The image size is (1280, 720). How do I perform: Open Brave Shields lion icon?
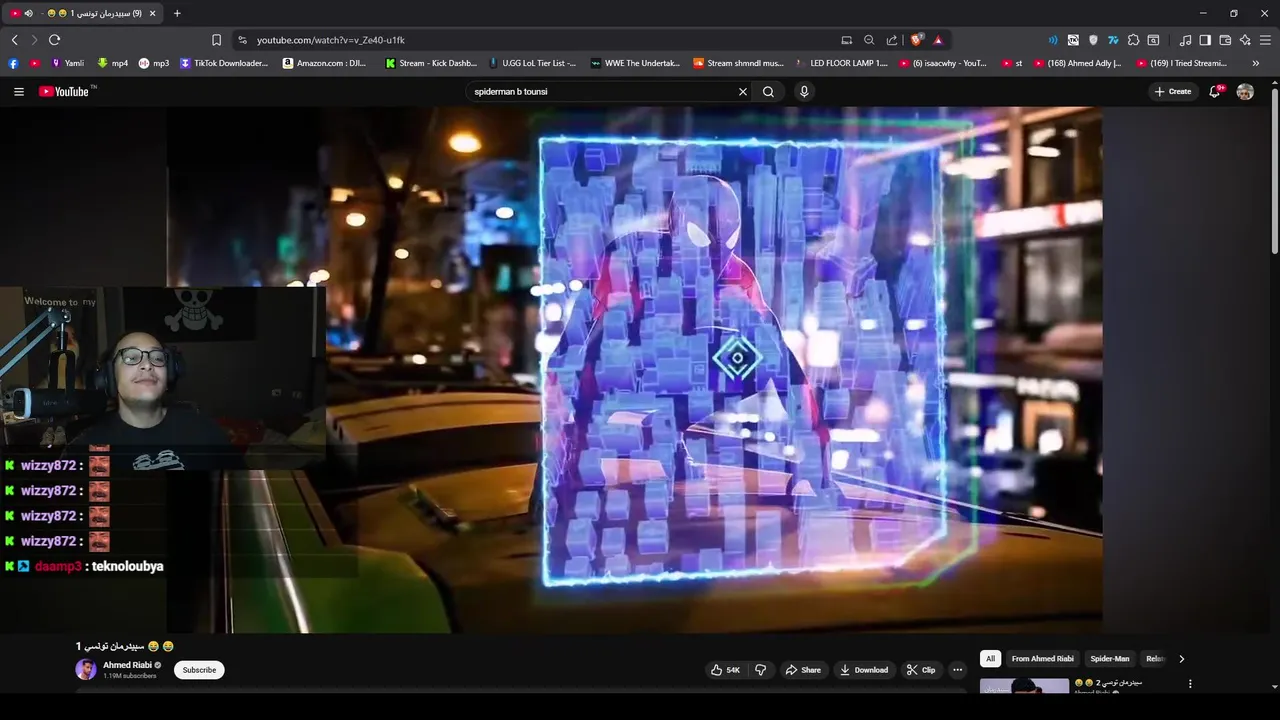917,40
